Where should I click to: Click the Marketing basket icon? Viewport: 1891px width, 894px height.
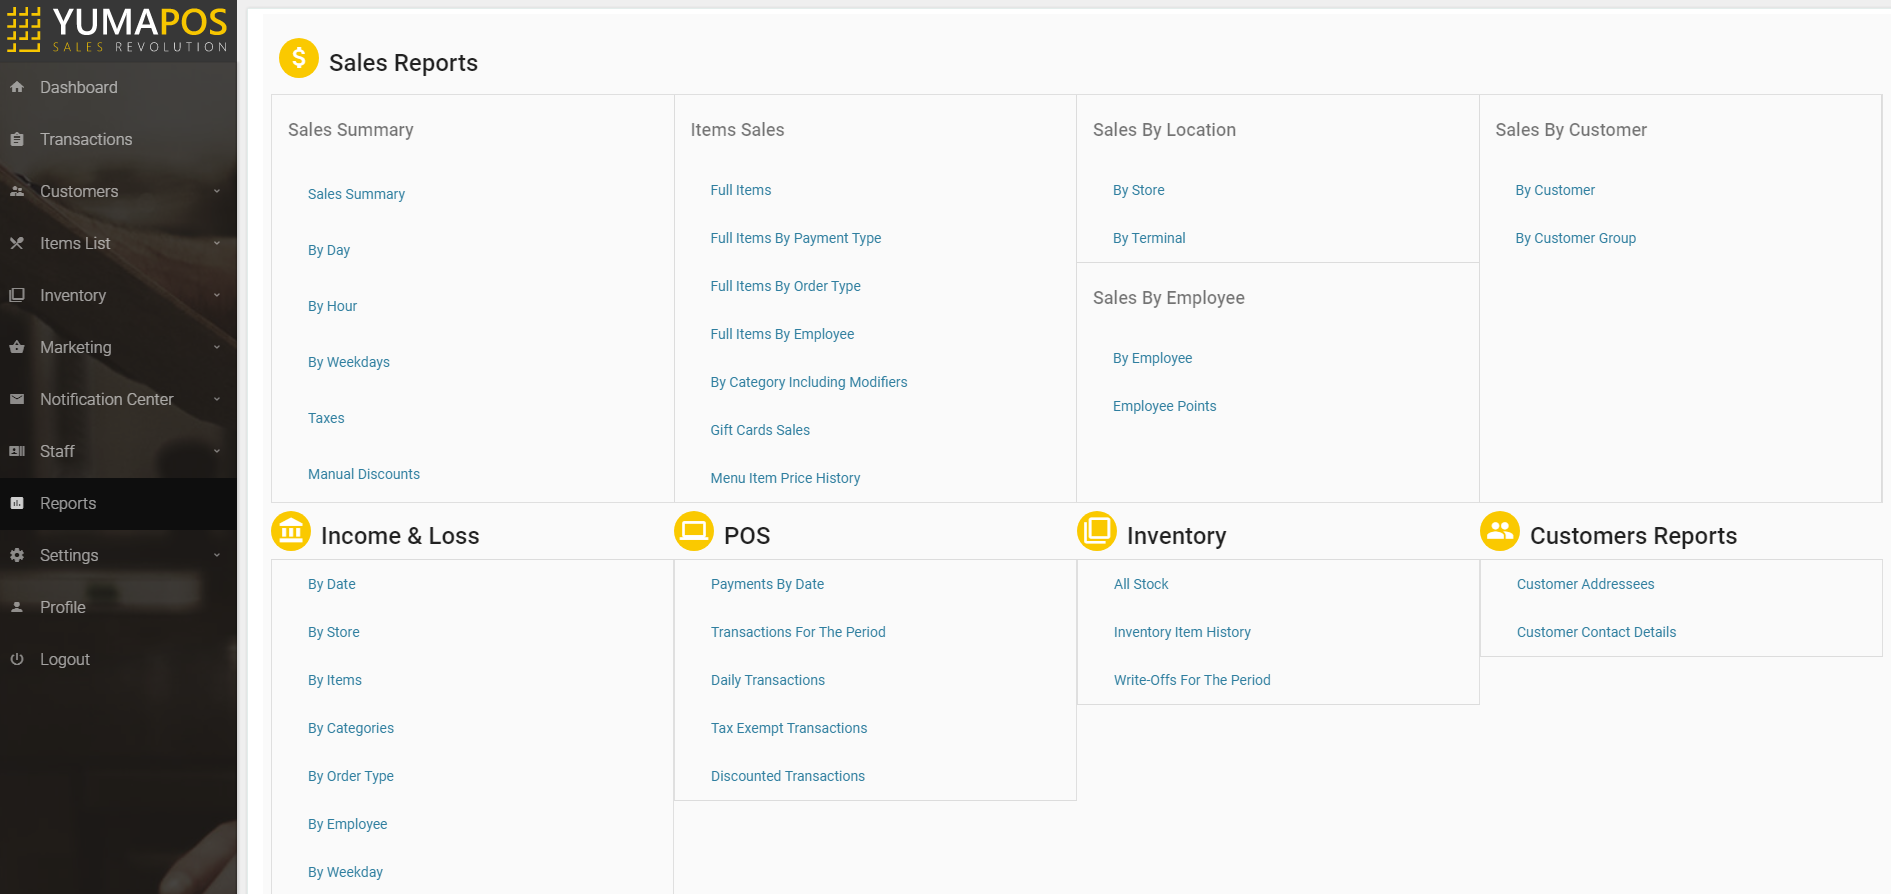(x=17, y=347)
